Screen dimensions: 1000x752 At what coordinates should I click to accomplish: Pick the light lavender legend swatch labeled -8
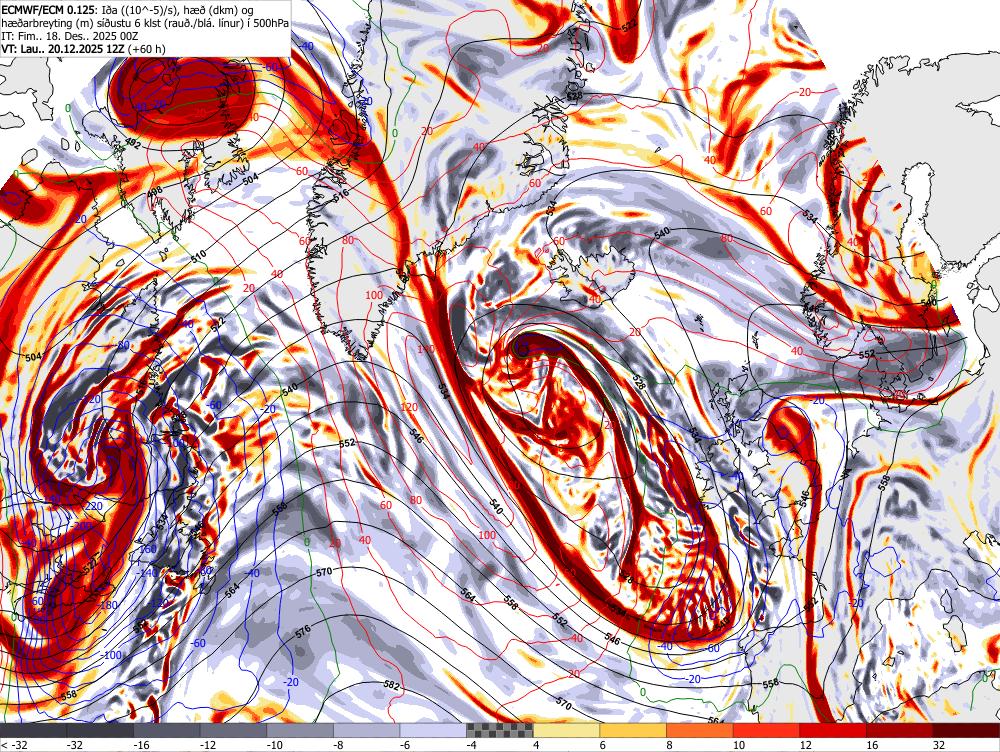367,730
